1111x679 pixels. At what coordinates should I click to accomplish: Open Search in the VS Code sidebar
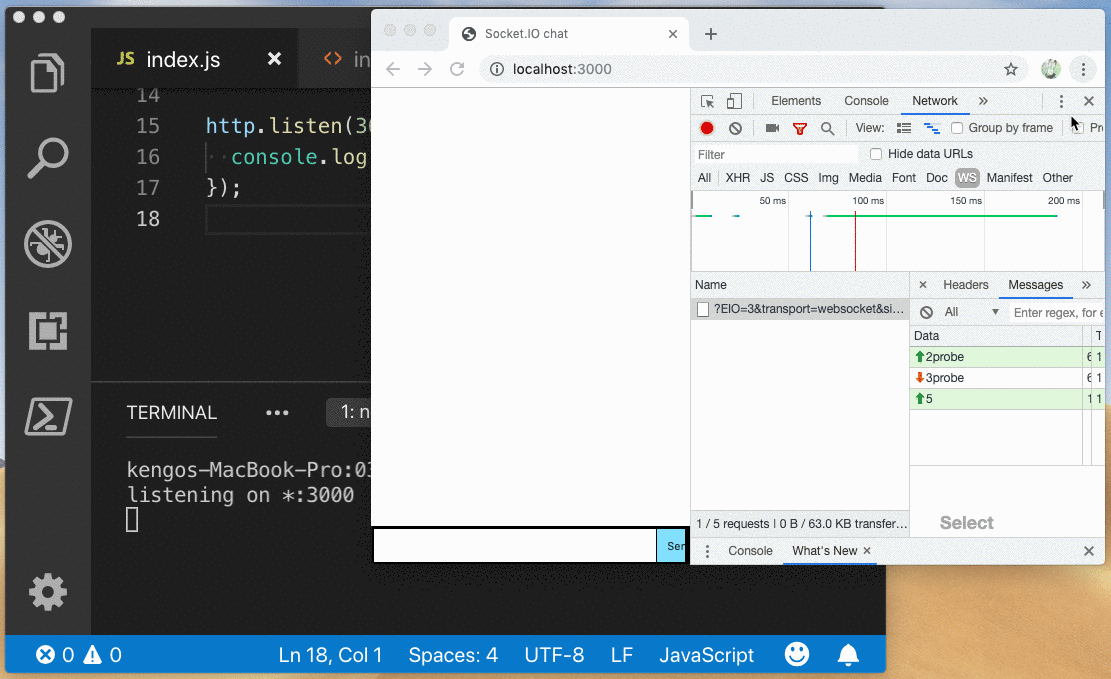click(47, 158)
